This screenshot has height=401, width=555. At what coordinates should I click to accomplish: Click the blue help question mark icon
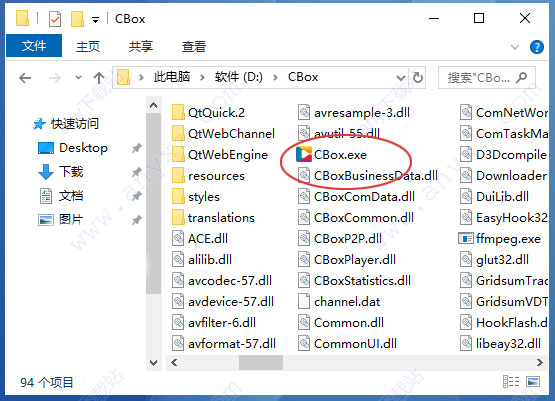point(537,47)
